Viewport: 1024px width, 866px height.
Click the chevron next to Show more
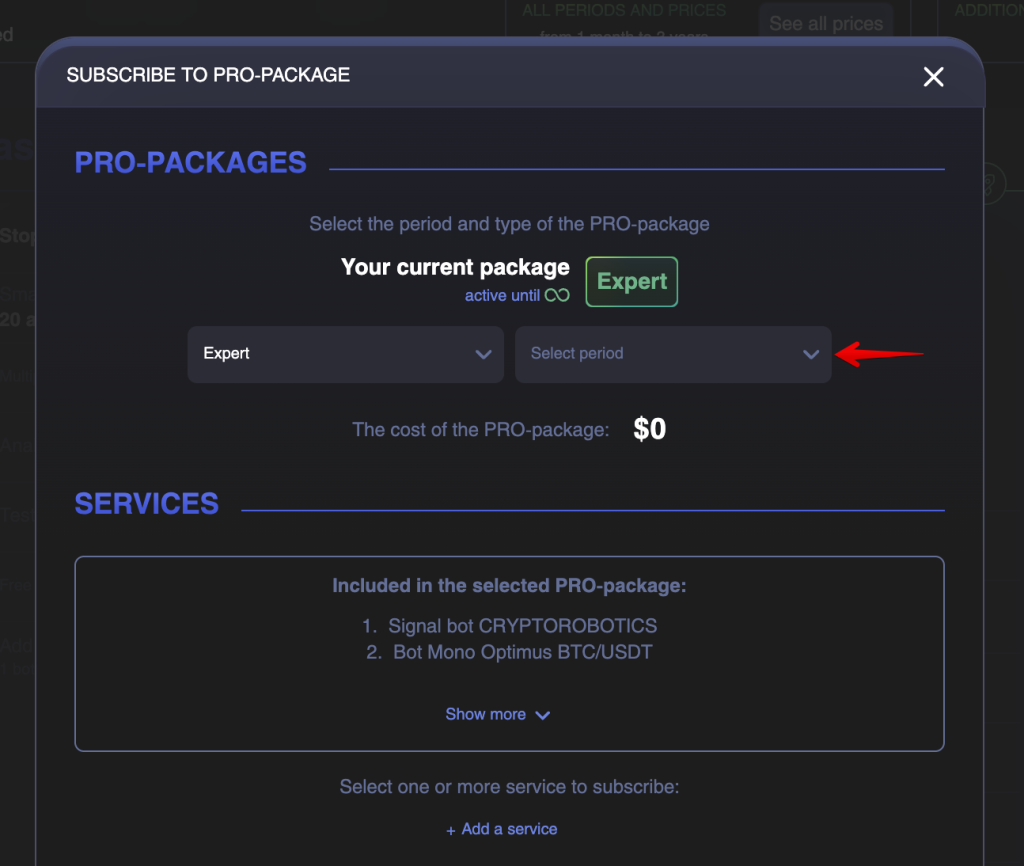(x=543, y=716)
